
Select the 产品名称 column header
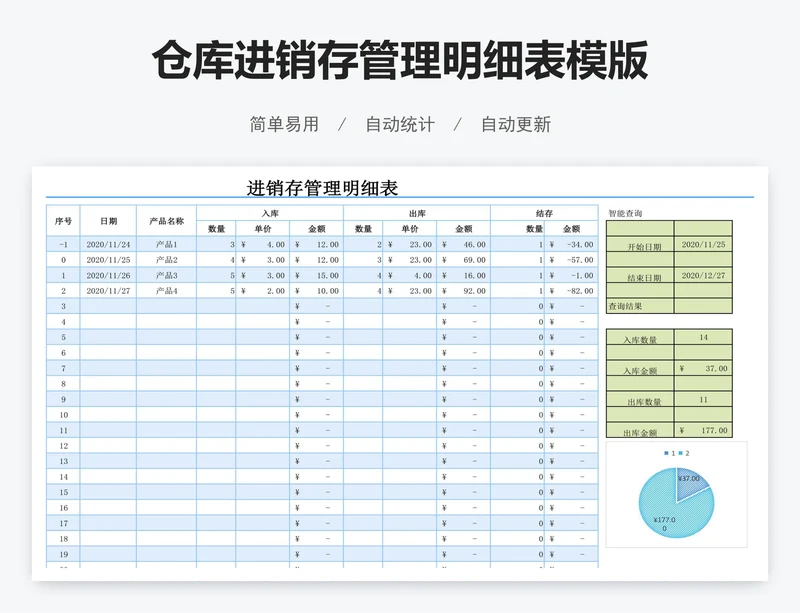click(166, 221)
